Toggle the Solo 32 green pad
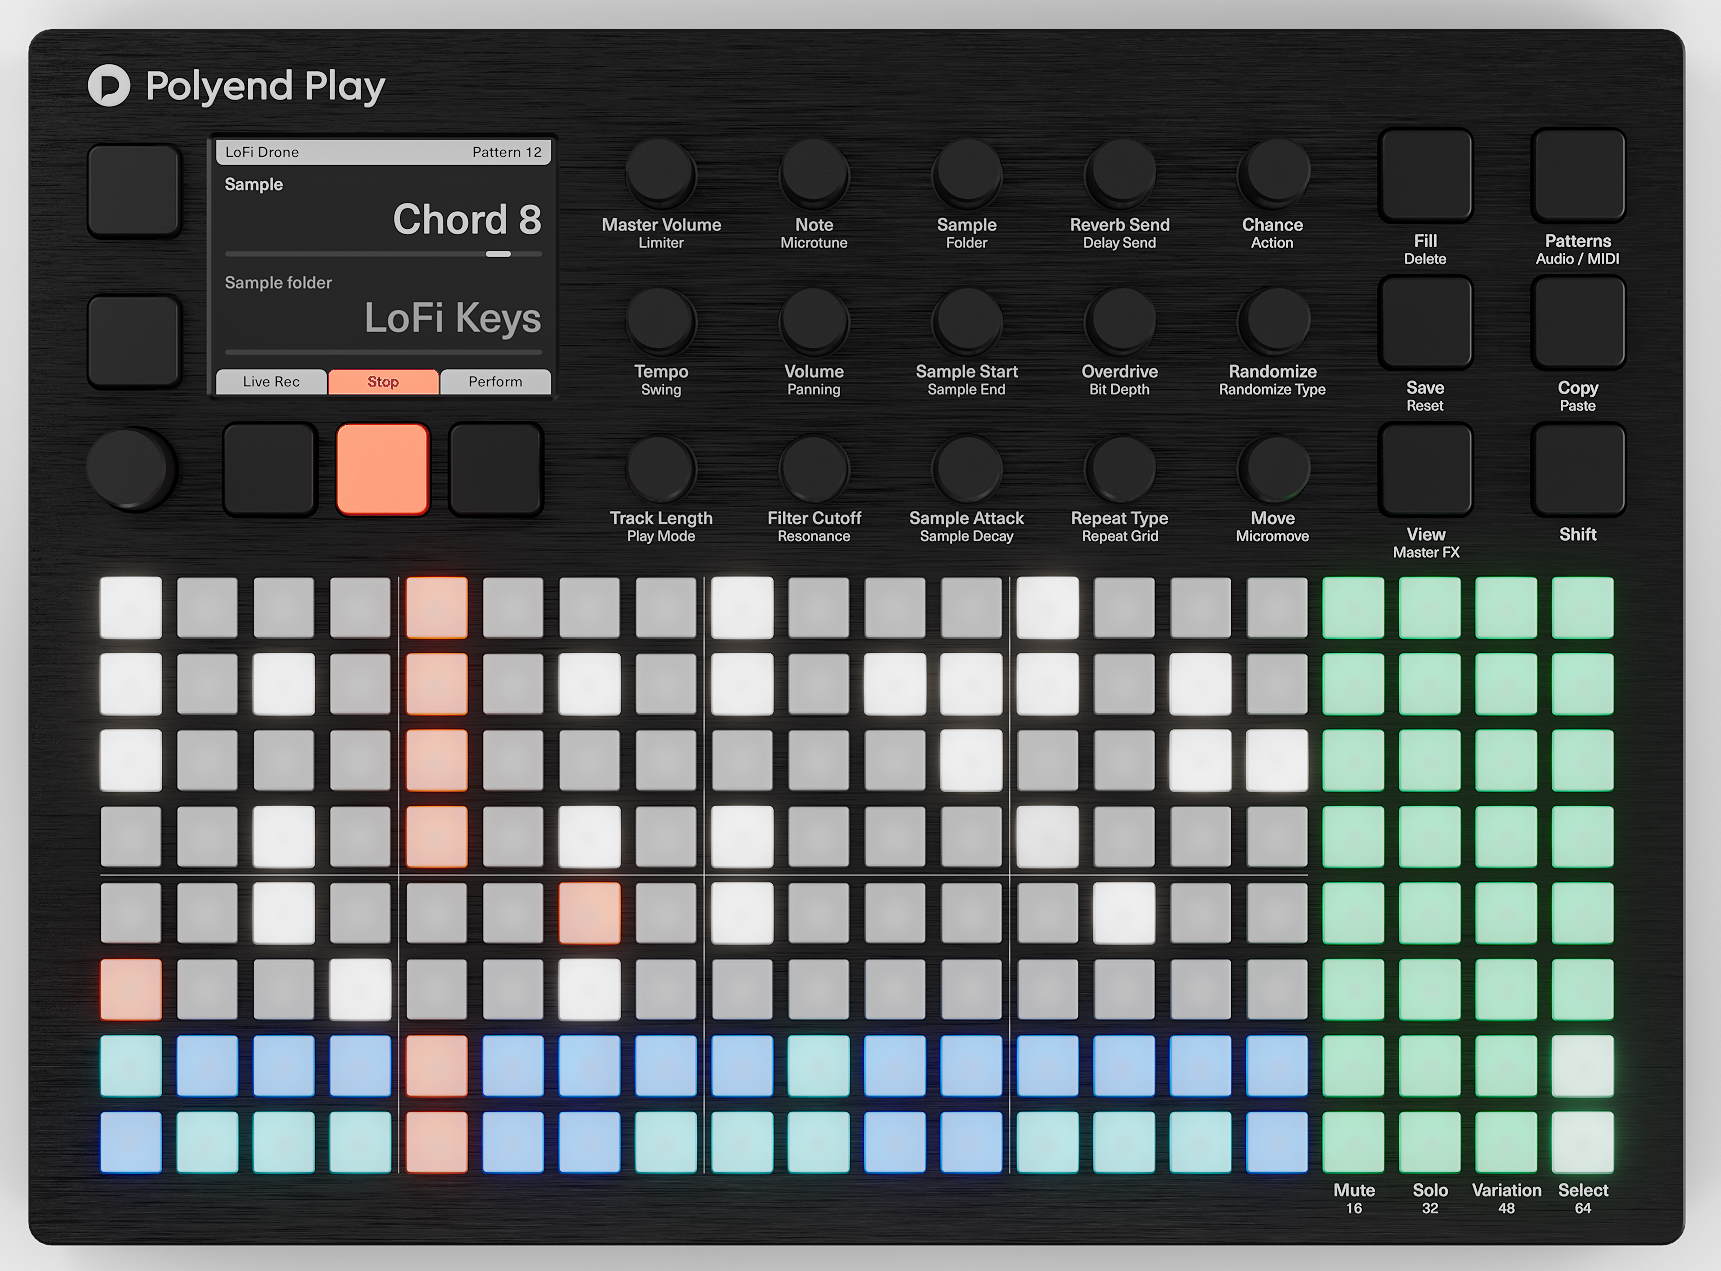The image size is (1721, 1271). pyautogui.click(x=1430, y=1142)
